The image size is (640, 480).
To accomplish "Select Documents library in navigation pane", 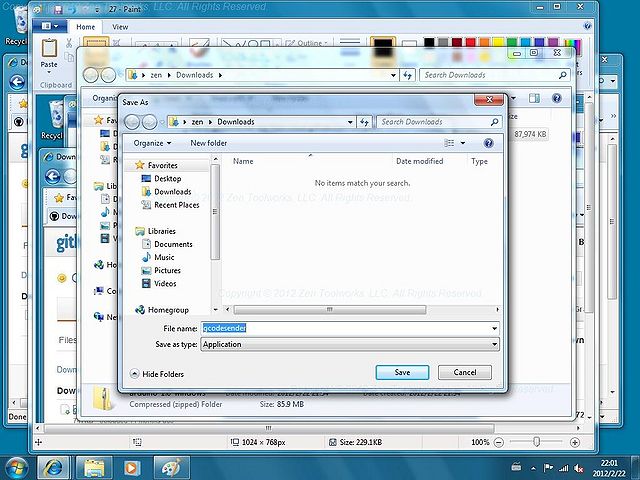I will (173, 244).
